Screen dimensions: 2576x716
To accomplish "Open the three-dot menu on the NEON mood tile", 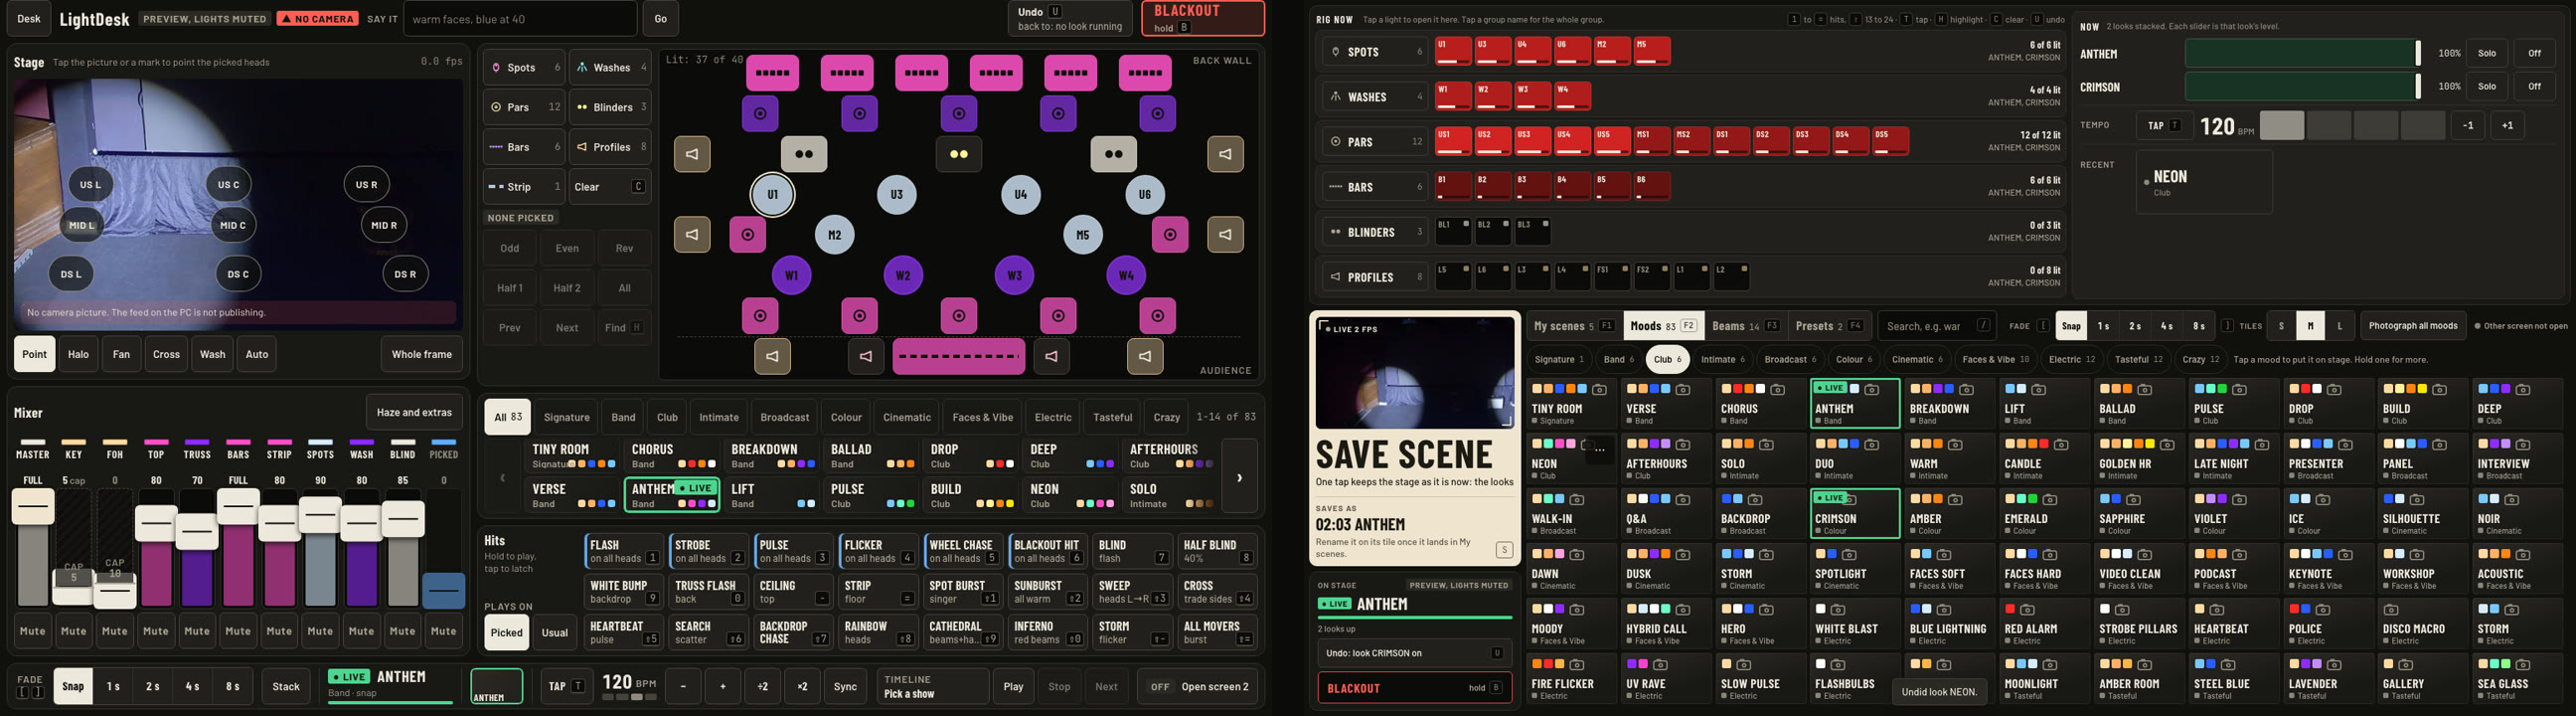I will 1599,450.
